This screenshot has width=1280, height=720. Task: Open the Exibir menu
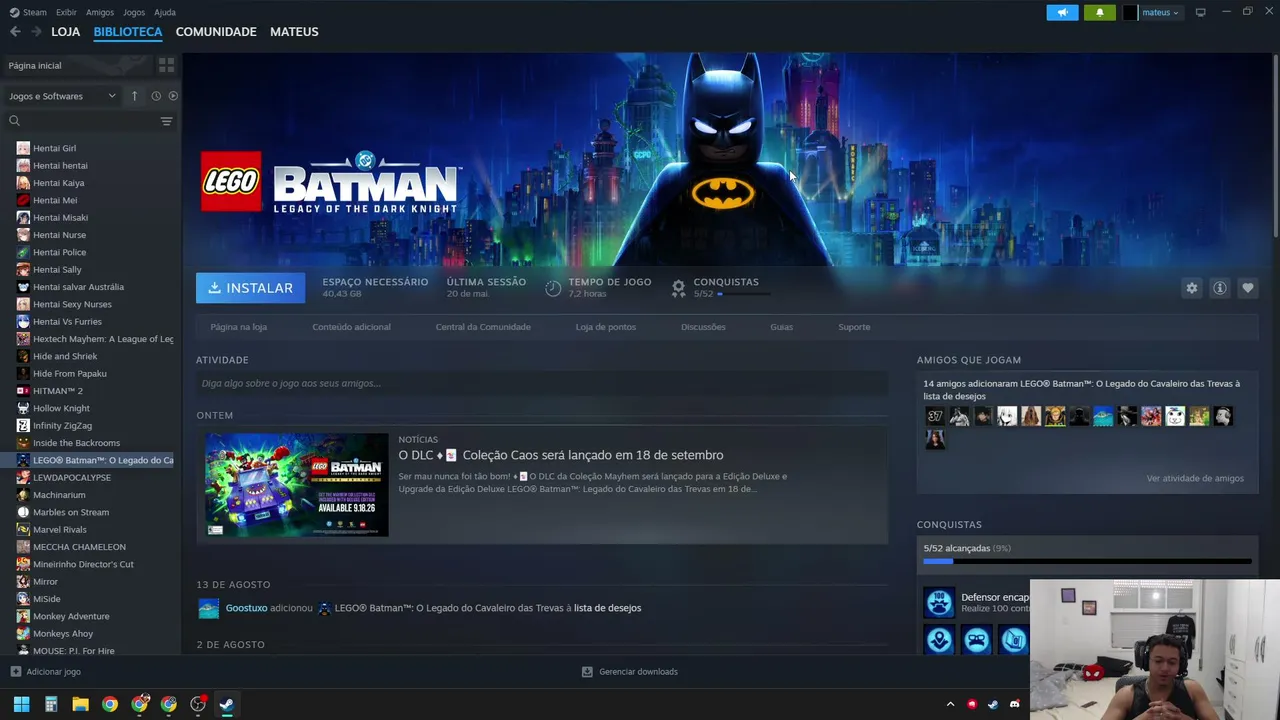[66, 12]
